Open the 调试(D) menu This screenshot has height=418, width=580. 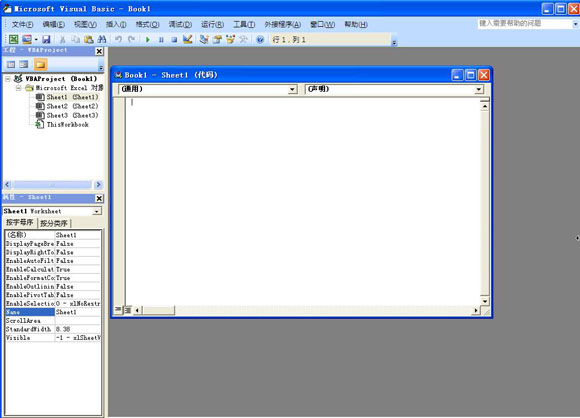pyautogui.click(x=180, y=24)
